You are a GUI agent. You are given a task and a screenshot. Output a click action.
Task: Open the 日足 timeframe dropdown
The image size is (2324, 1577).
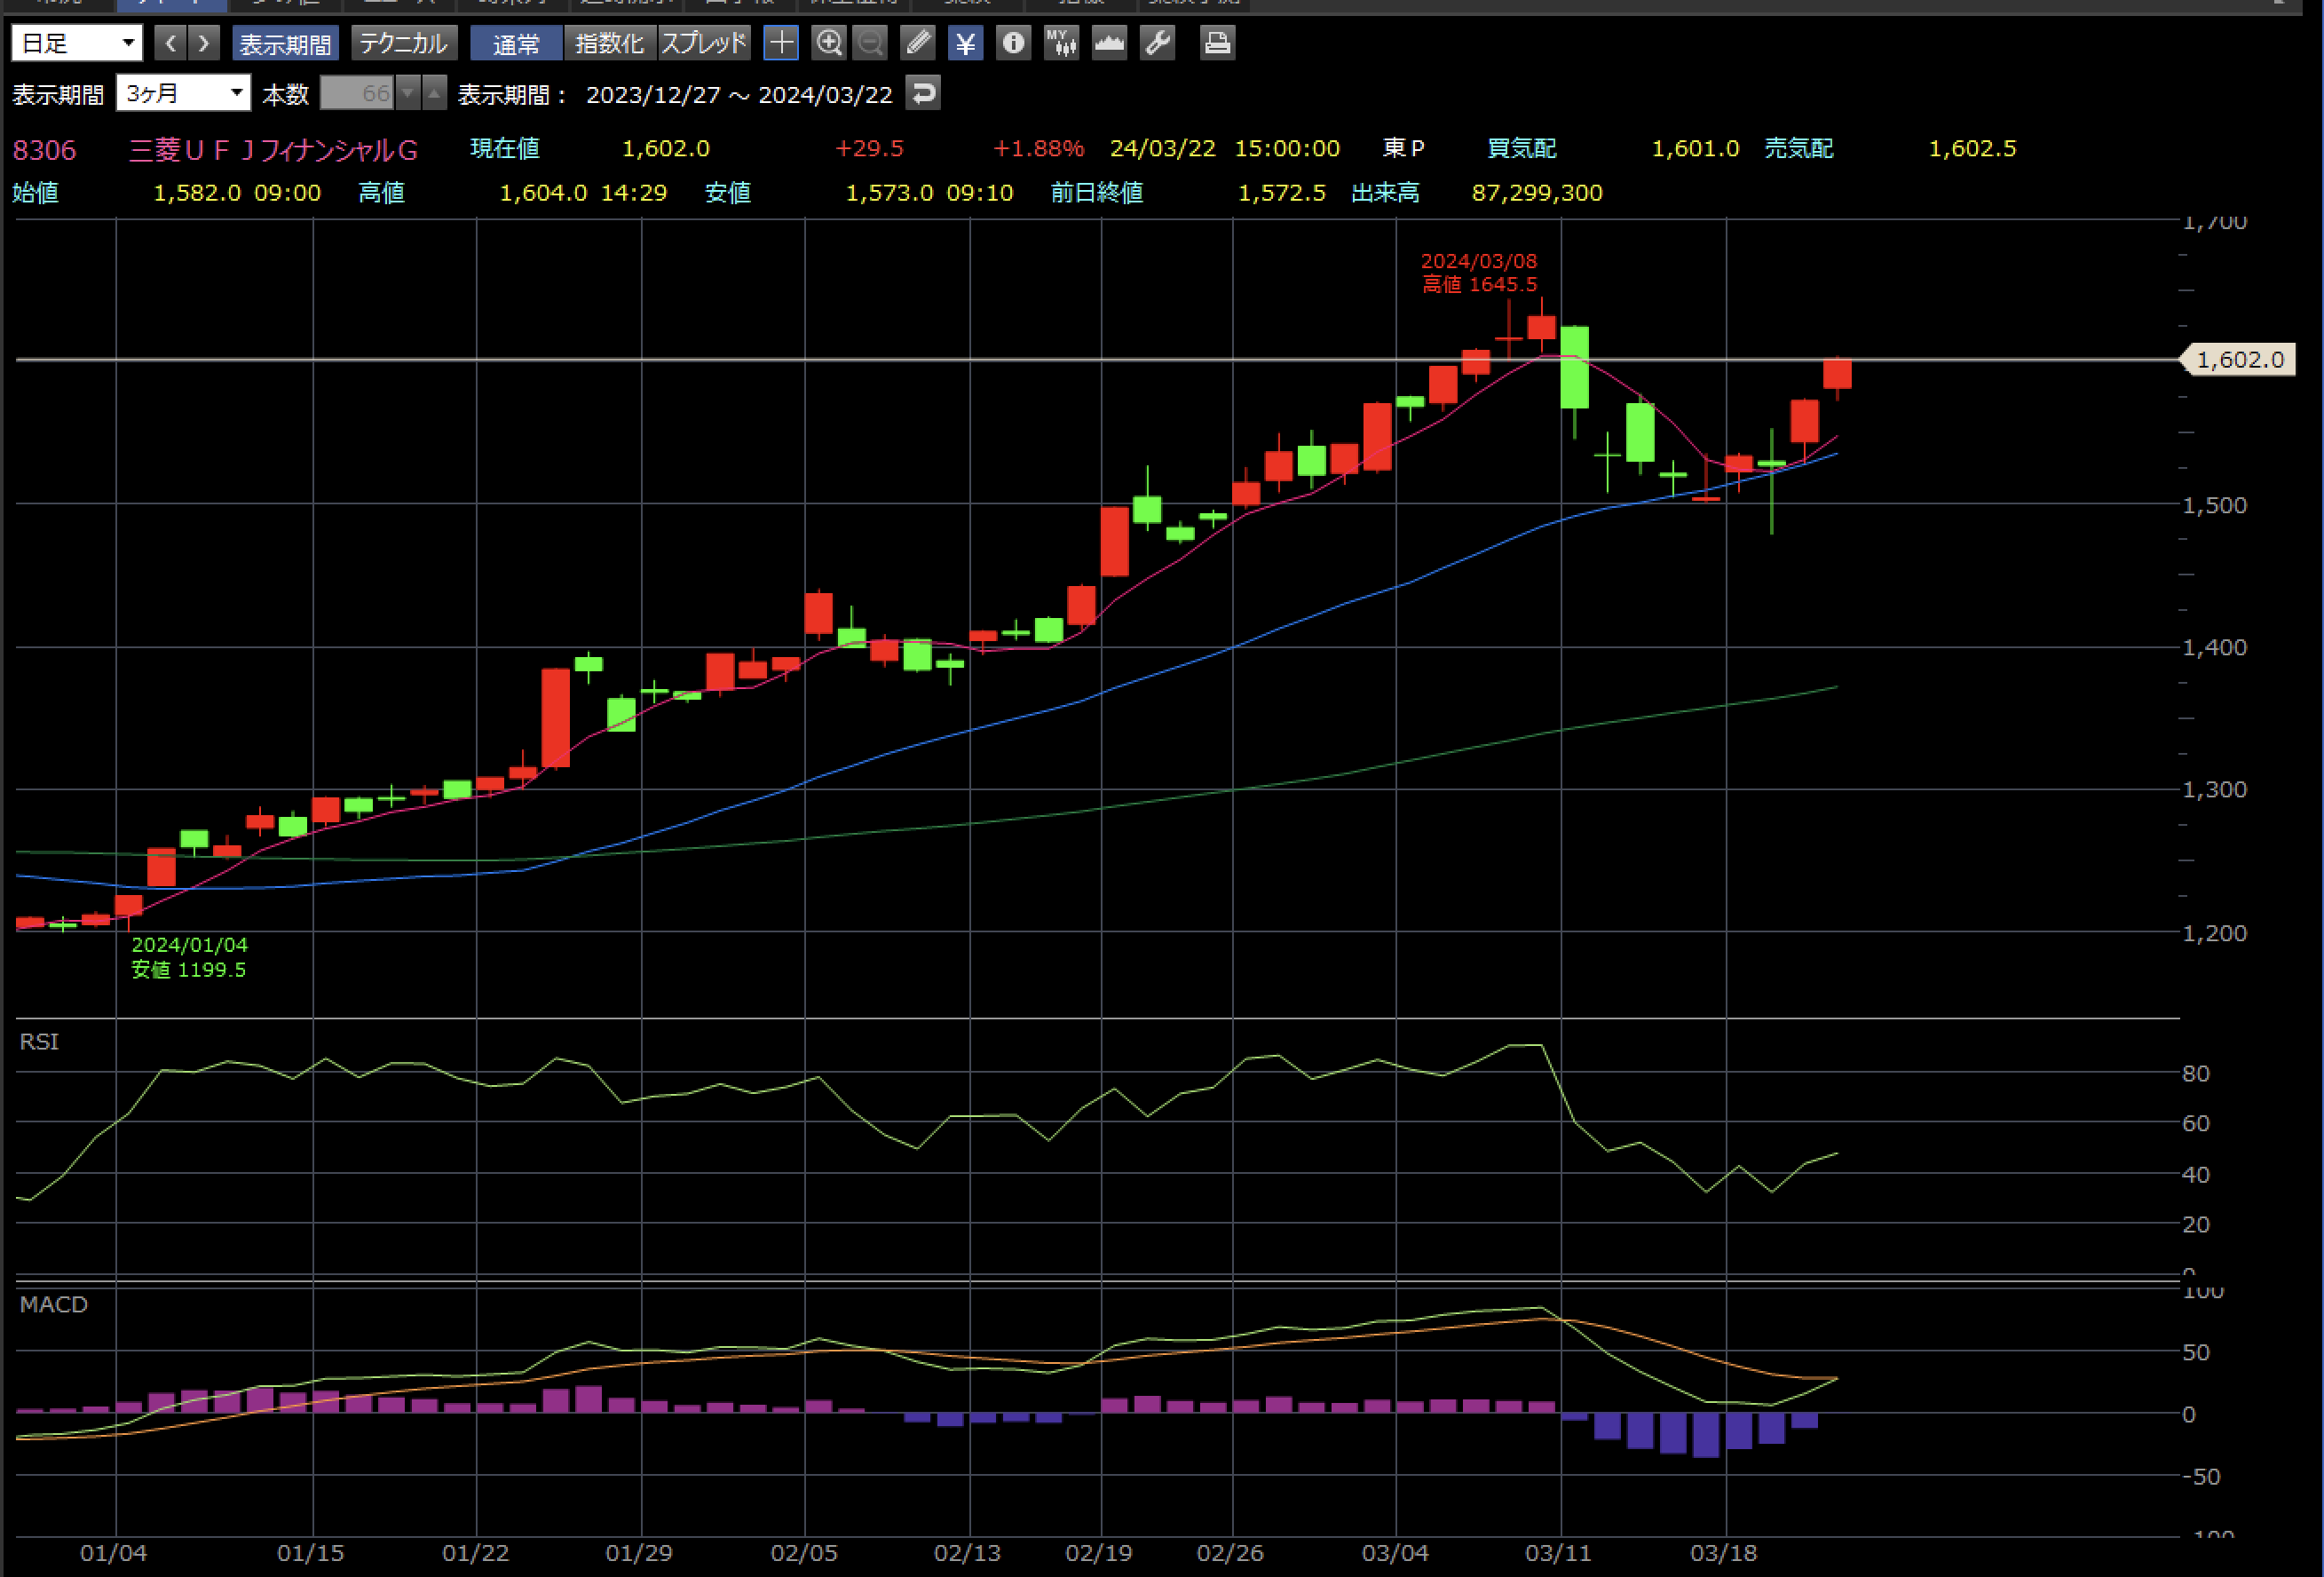point(77,43)
